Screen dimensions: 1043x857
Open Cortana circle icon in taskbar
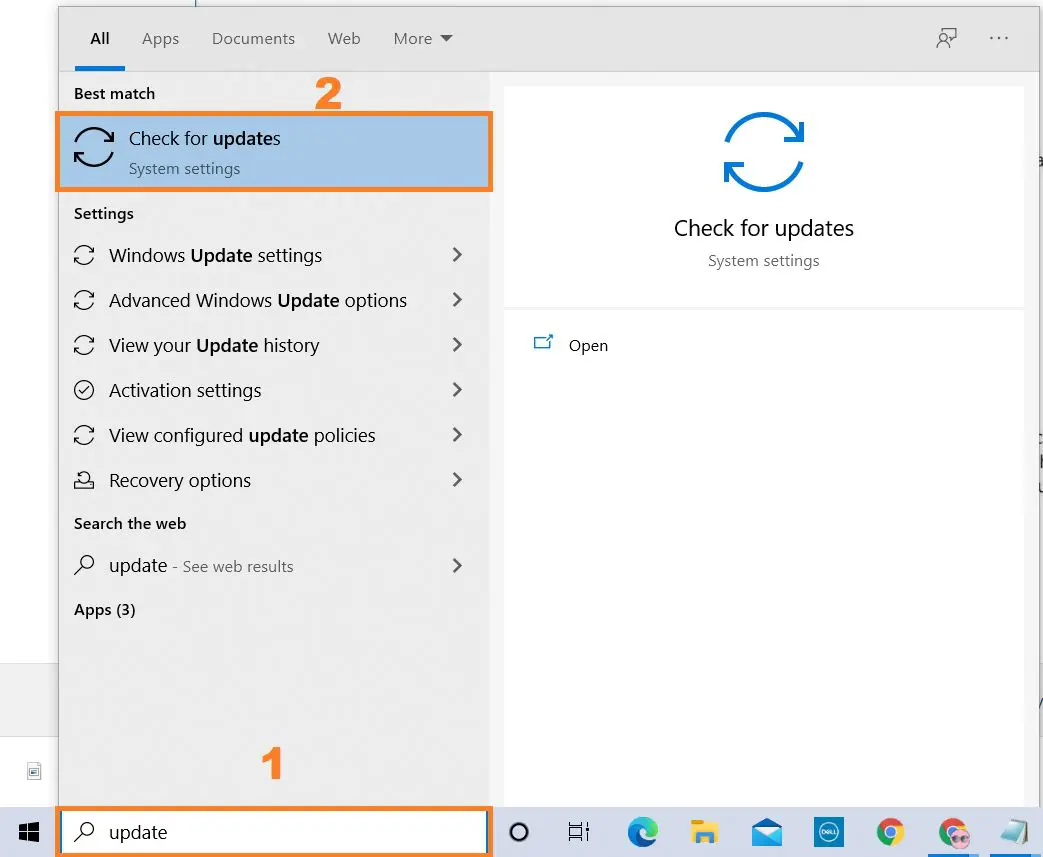coord(519,832)
